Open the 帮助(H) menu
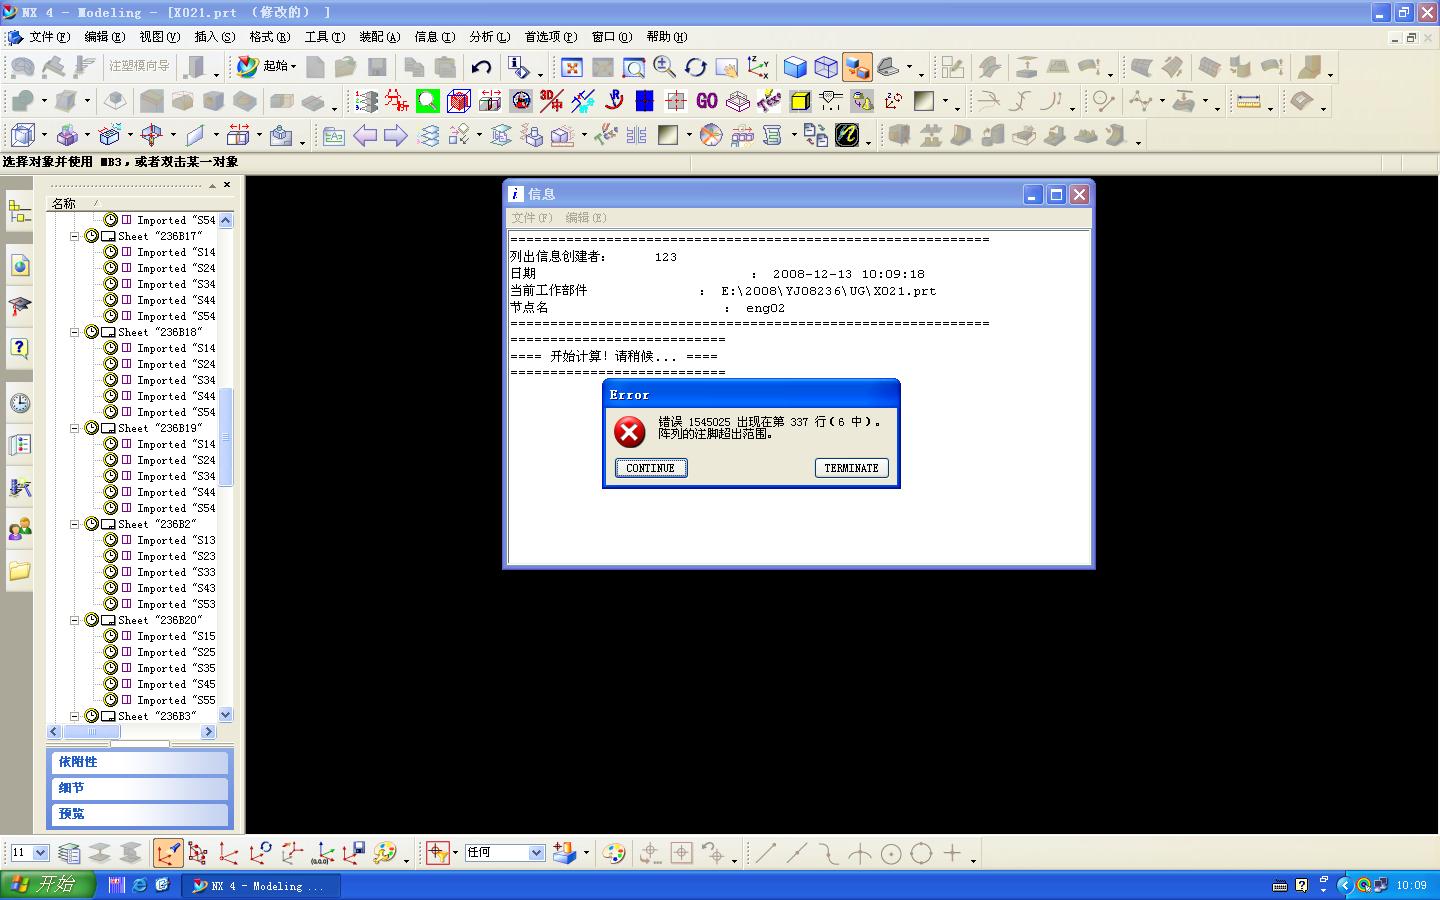 pyautogui.click(x=666, y=37)
